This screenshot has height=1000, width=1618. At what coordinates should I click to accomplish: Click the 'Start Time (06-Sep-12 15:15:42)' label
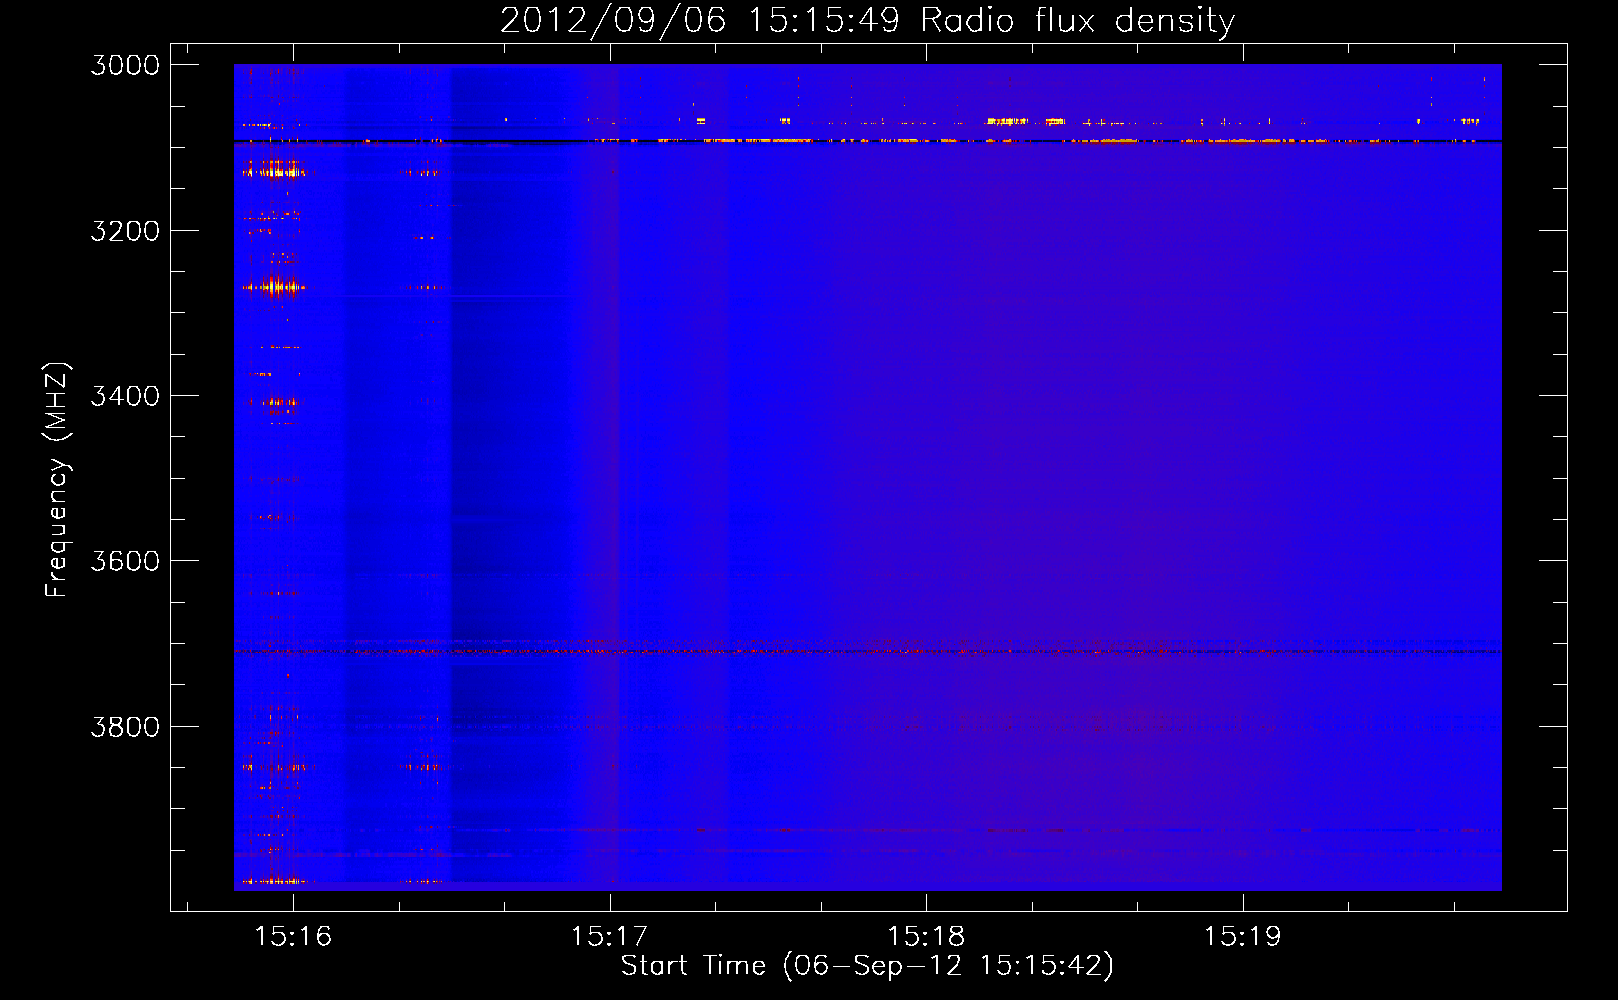click(867, 966)
